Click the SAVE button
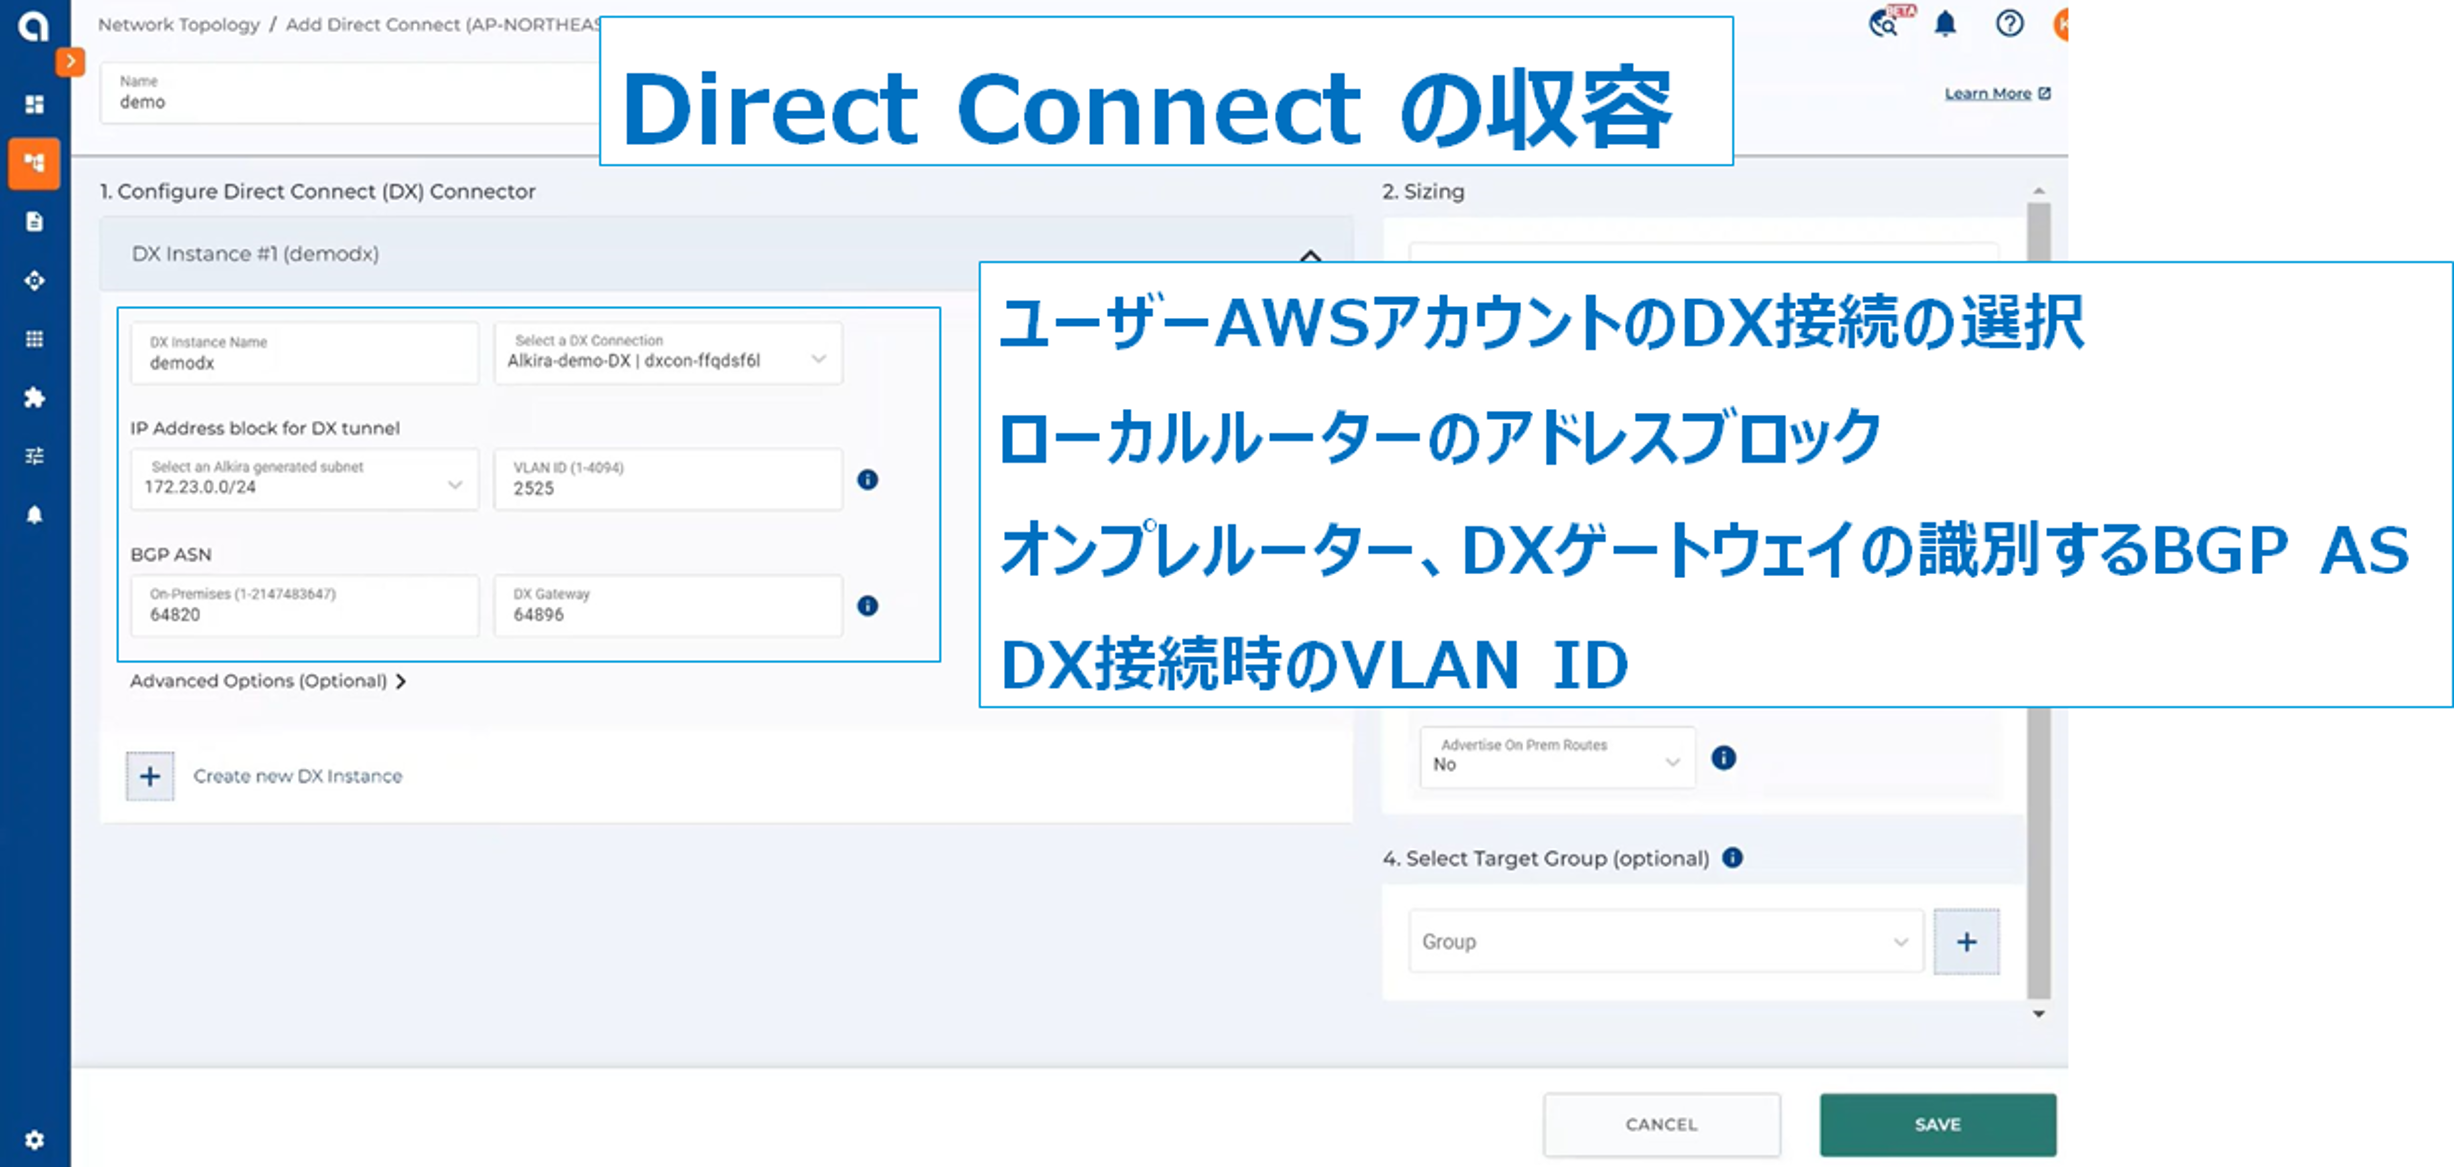2454x1167 pixels. point(1938,1125)
